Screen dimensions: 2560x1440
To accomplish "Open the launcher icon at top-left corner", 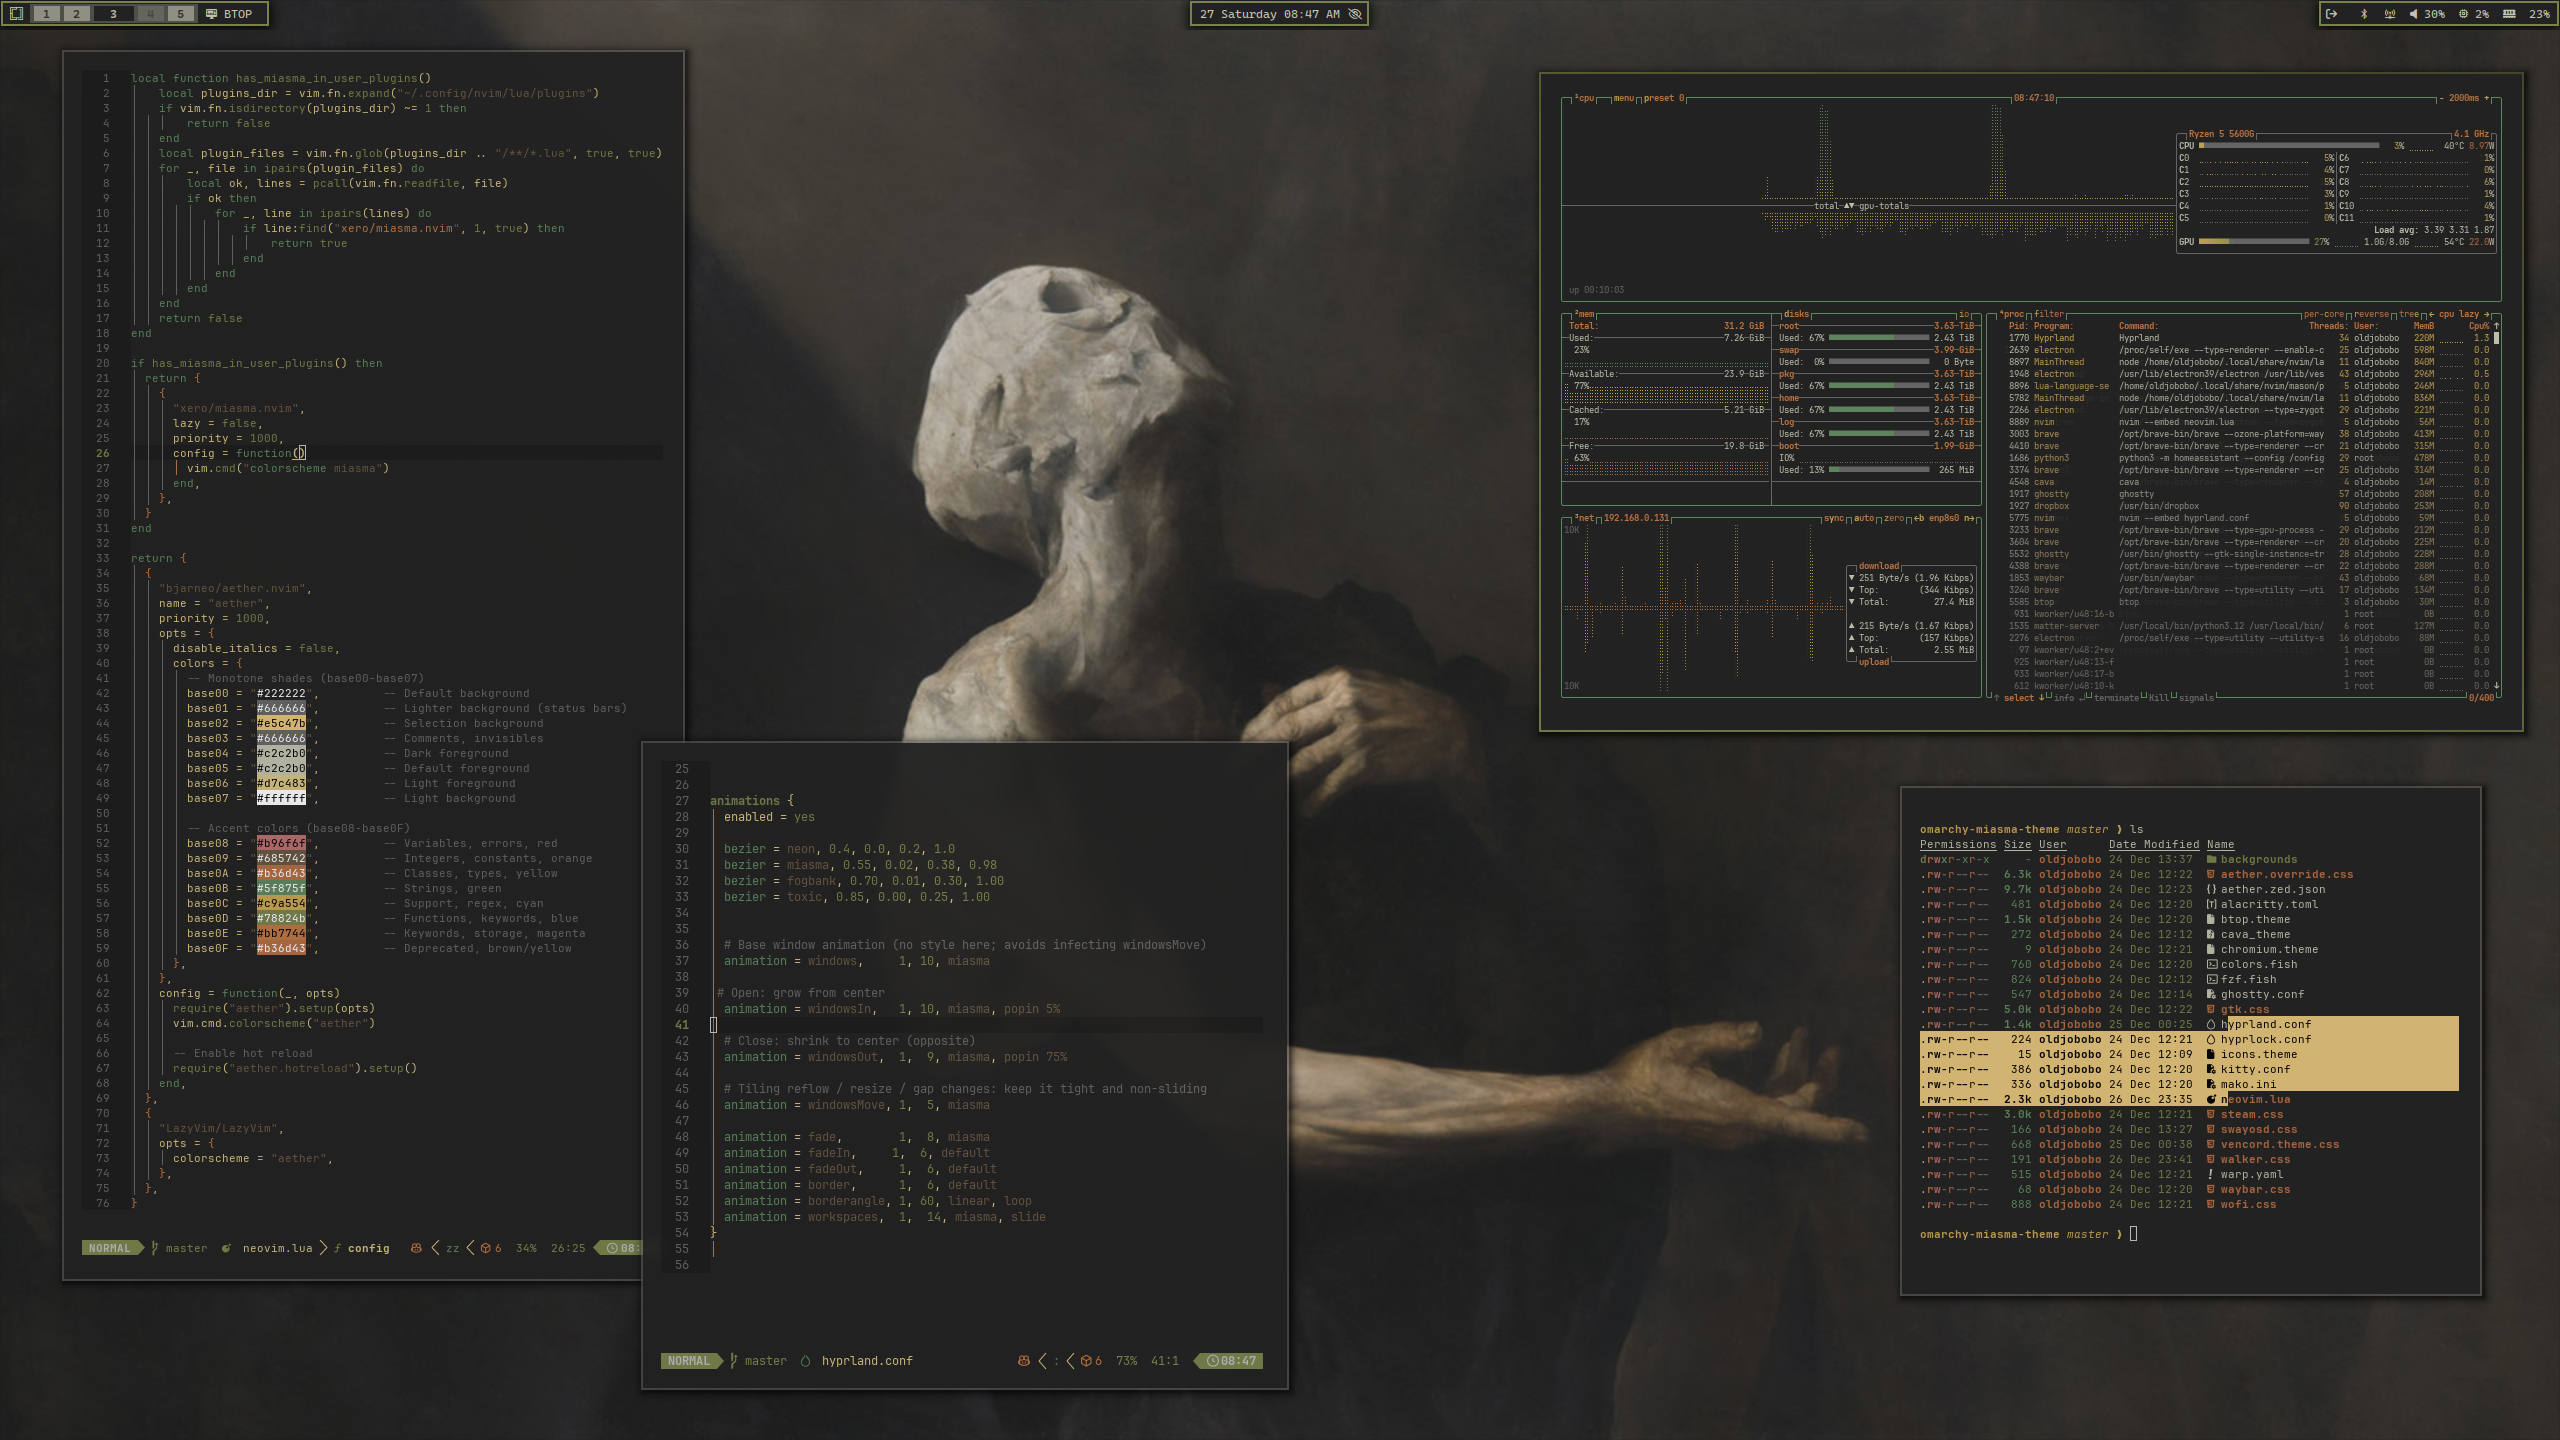I will point(16,14).
